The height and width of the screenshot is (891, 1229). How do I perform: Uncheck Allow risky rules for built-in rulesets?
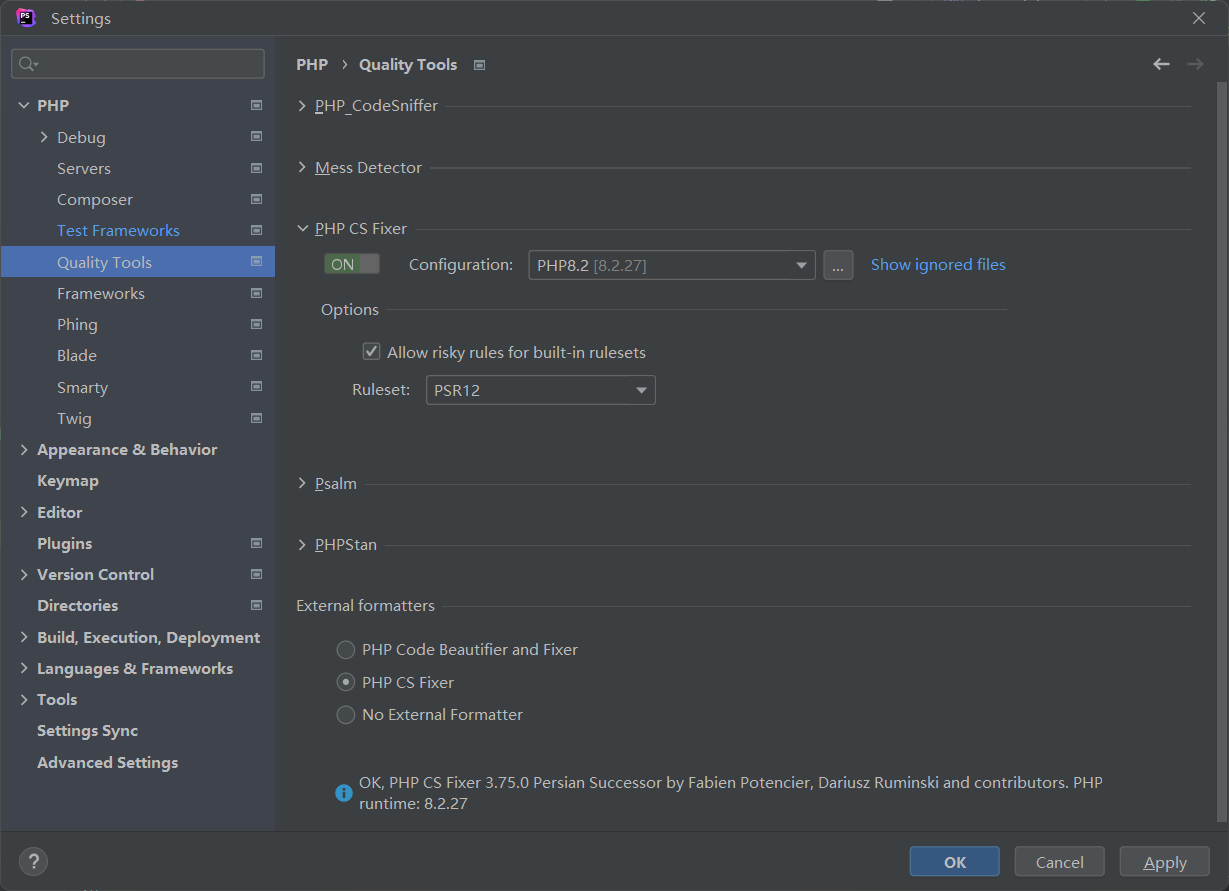(x=371, y=352)
